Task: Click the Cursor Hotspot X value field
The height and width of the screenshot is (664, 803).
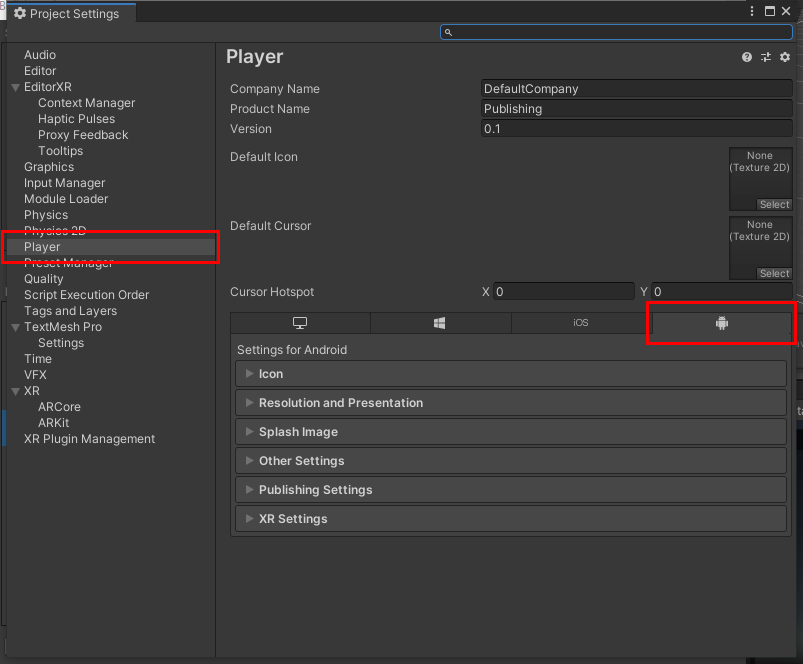Action: [560, 291]
